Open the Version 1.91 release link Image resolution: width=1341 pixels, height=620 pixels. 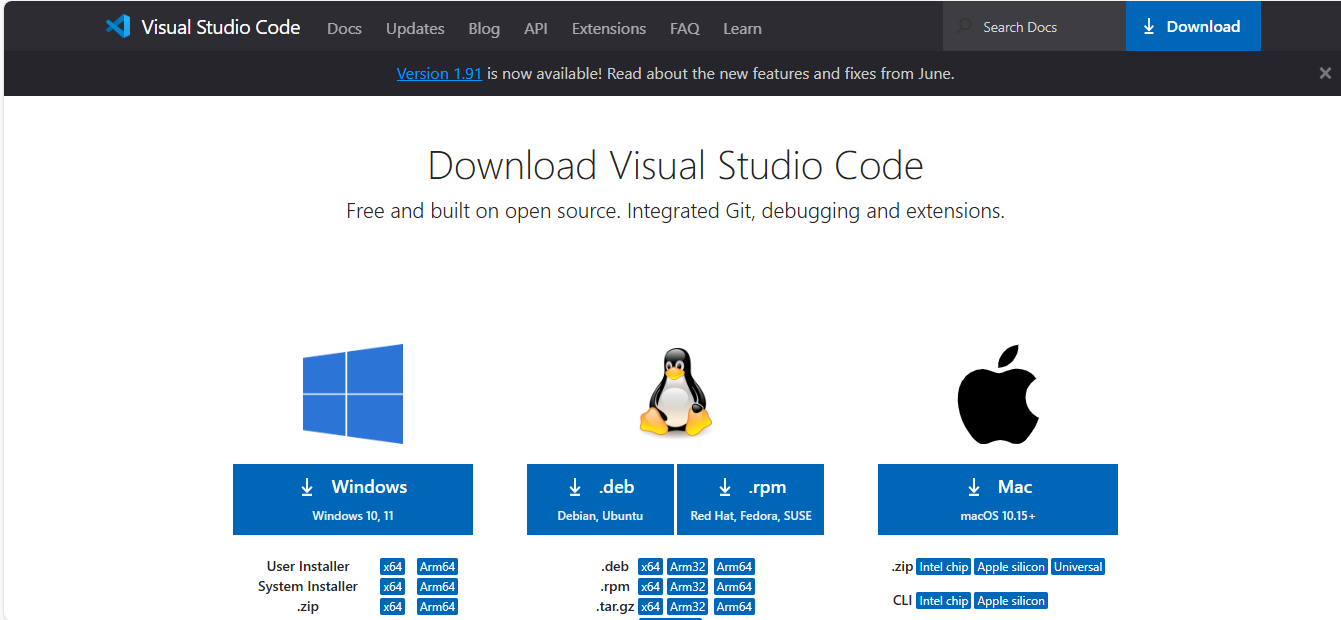[439, 73]
